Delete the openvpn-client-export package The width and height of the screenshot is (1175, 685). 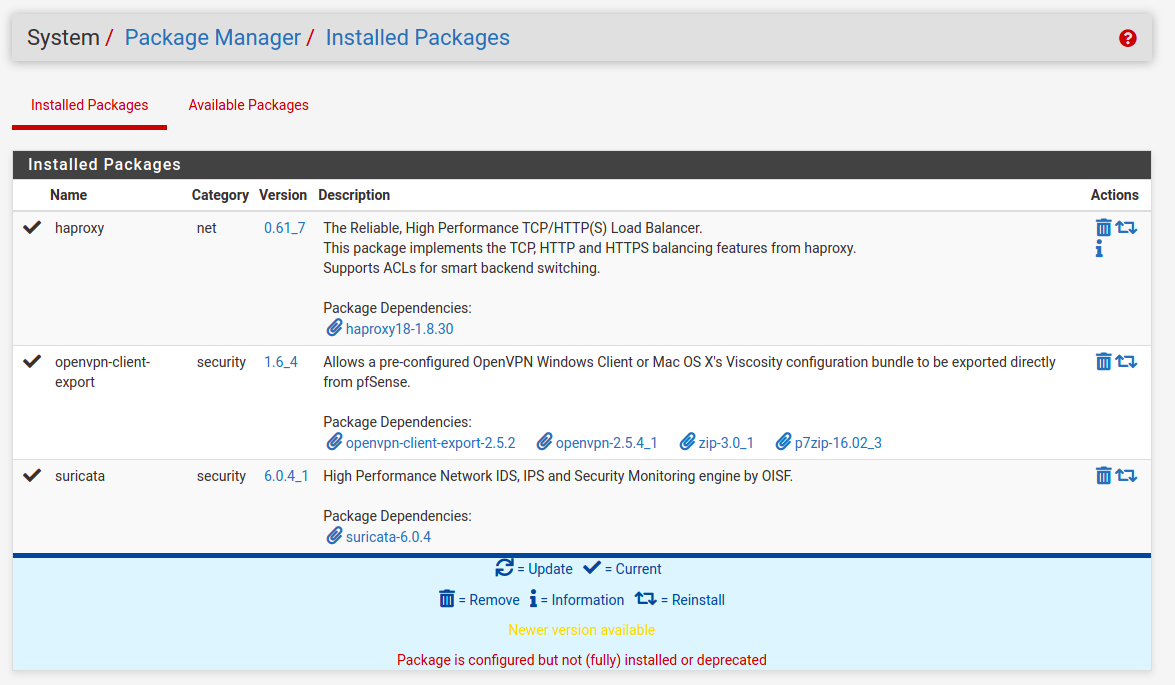coord(1103,362)
